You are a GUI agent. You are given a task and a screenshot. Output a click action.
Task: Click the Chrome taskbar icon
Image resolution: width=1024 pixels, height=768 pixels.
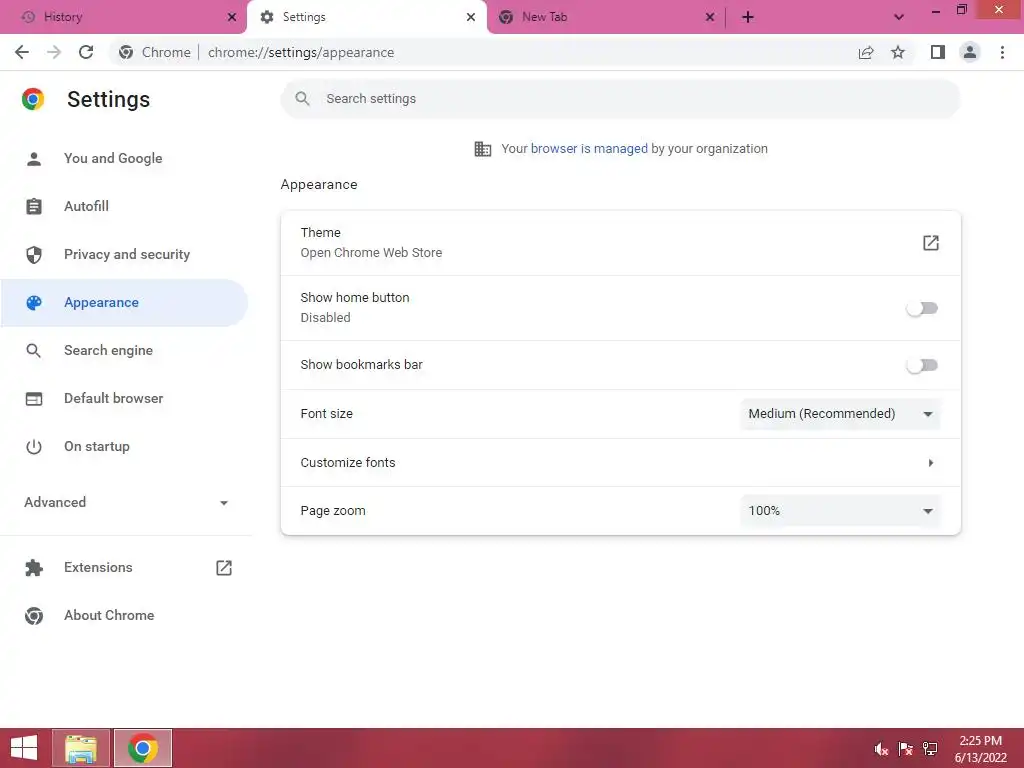pyautogui.click(x=143, y=748)
